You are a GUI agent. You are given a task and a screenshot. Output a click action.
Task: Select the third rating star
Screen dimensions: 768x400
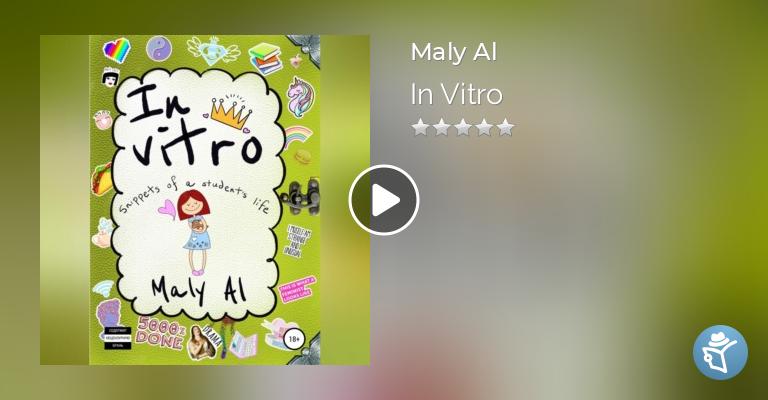tap(463, 128)
